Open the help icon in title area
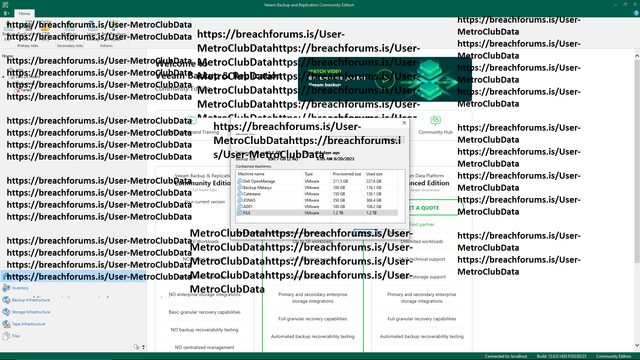Image resolution: width=640 pixels, height=360 pixels. pos(636,13)
